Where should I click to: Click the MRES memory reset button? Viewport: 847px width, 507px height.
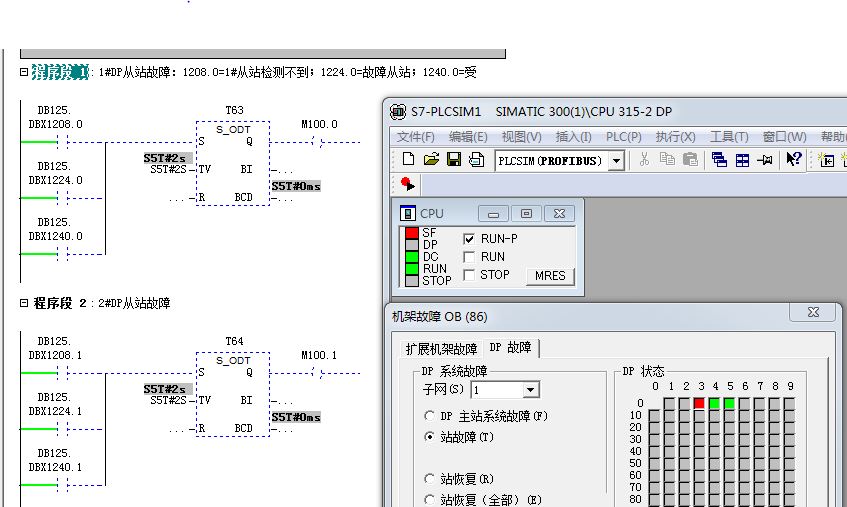point(550,276)
